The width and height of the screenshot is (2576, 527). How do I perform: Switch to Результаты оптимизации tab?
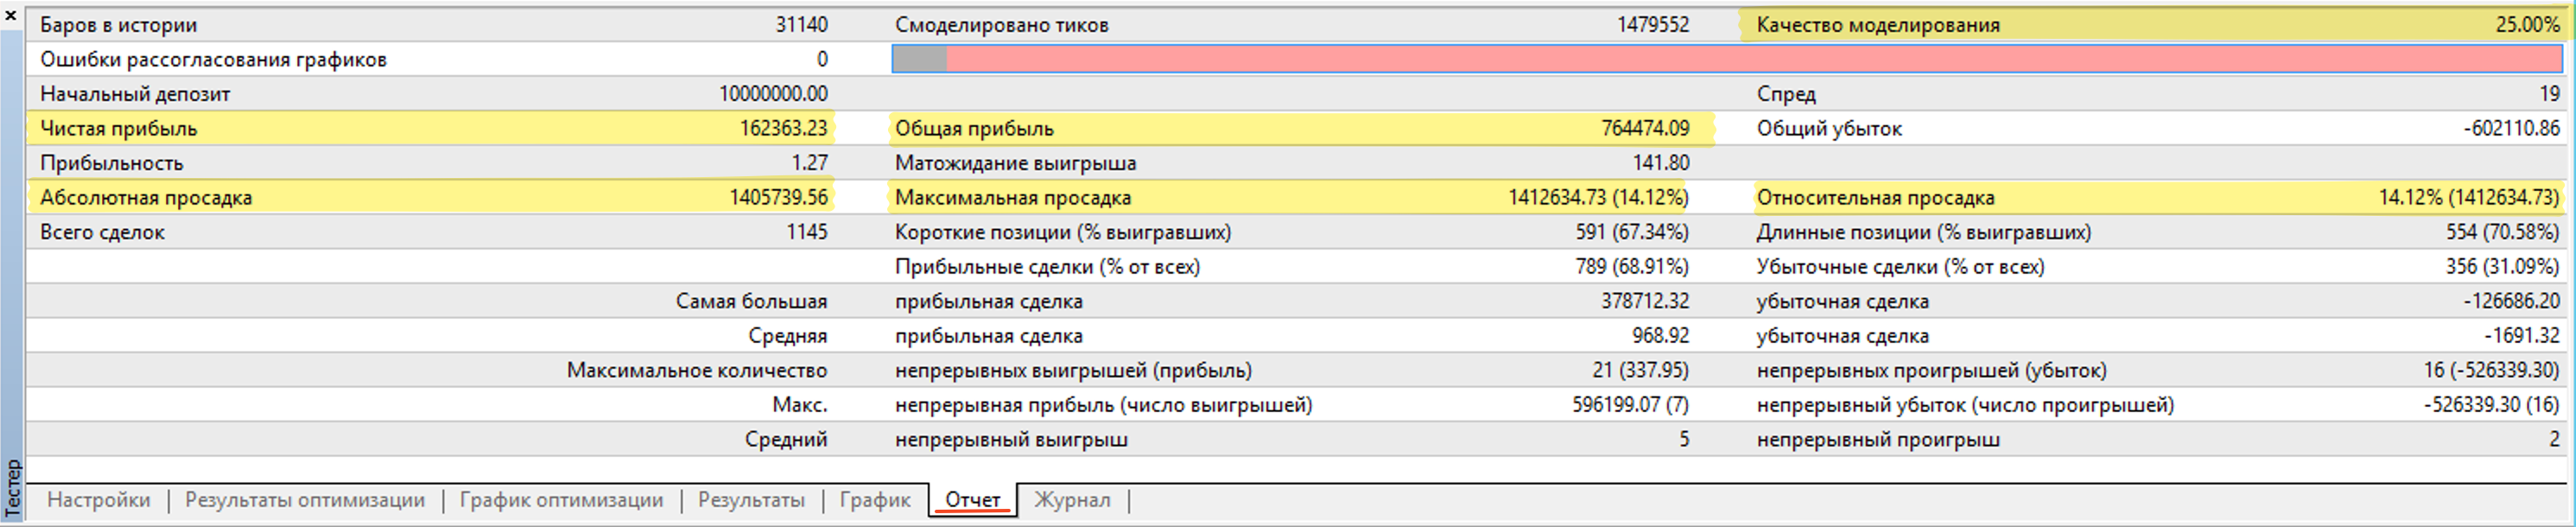[304, 500]
